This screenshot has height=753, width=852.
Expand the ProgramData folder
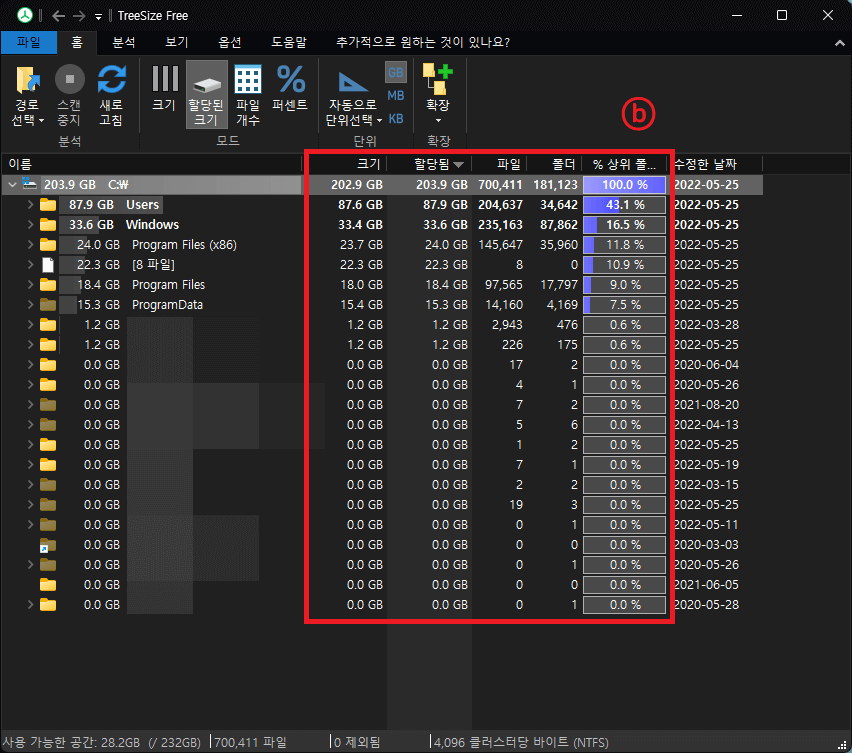click(30, 305)
